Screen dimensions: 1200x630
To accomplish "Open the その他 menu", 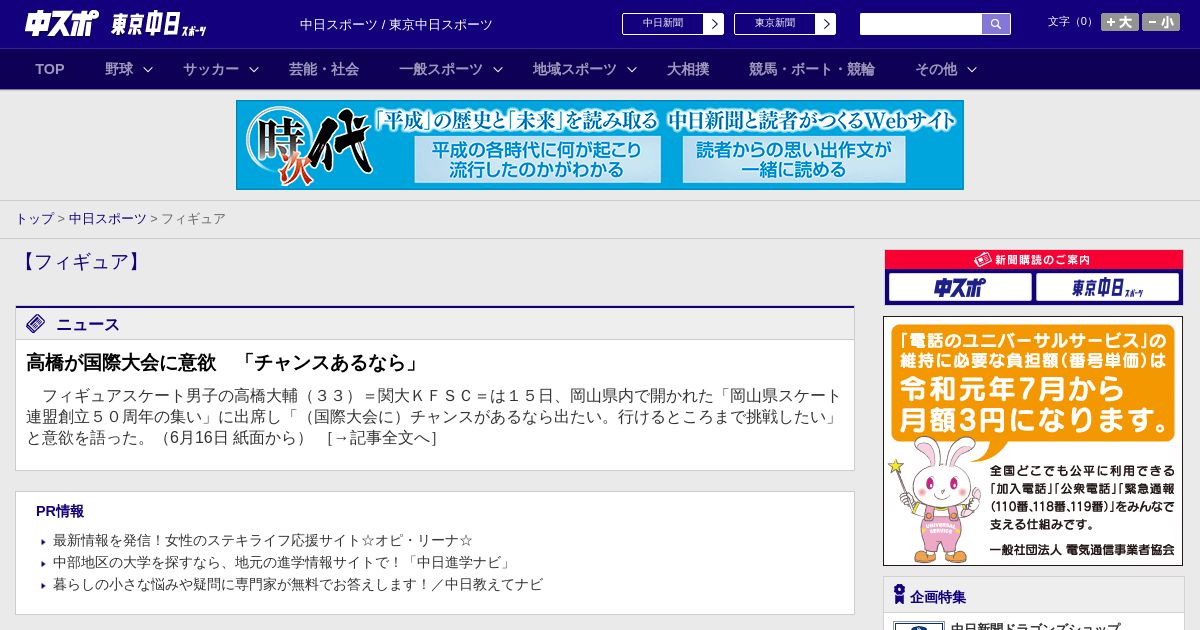I will 936,69.
